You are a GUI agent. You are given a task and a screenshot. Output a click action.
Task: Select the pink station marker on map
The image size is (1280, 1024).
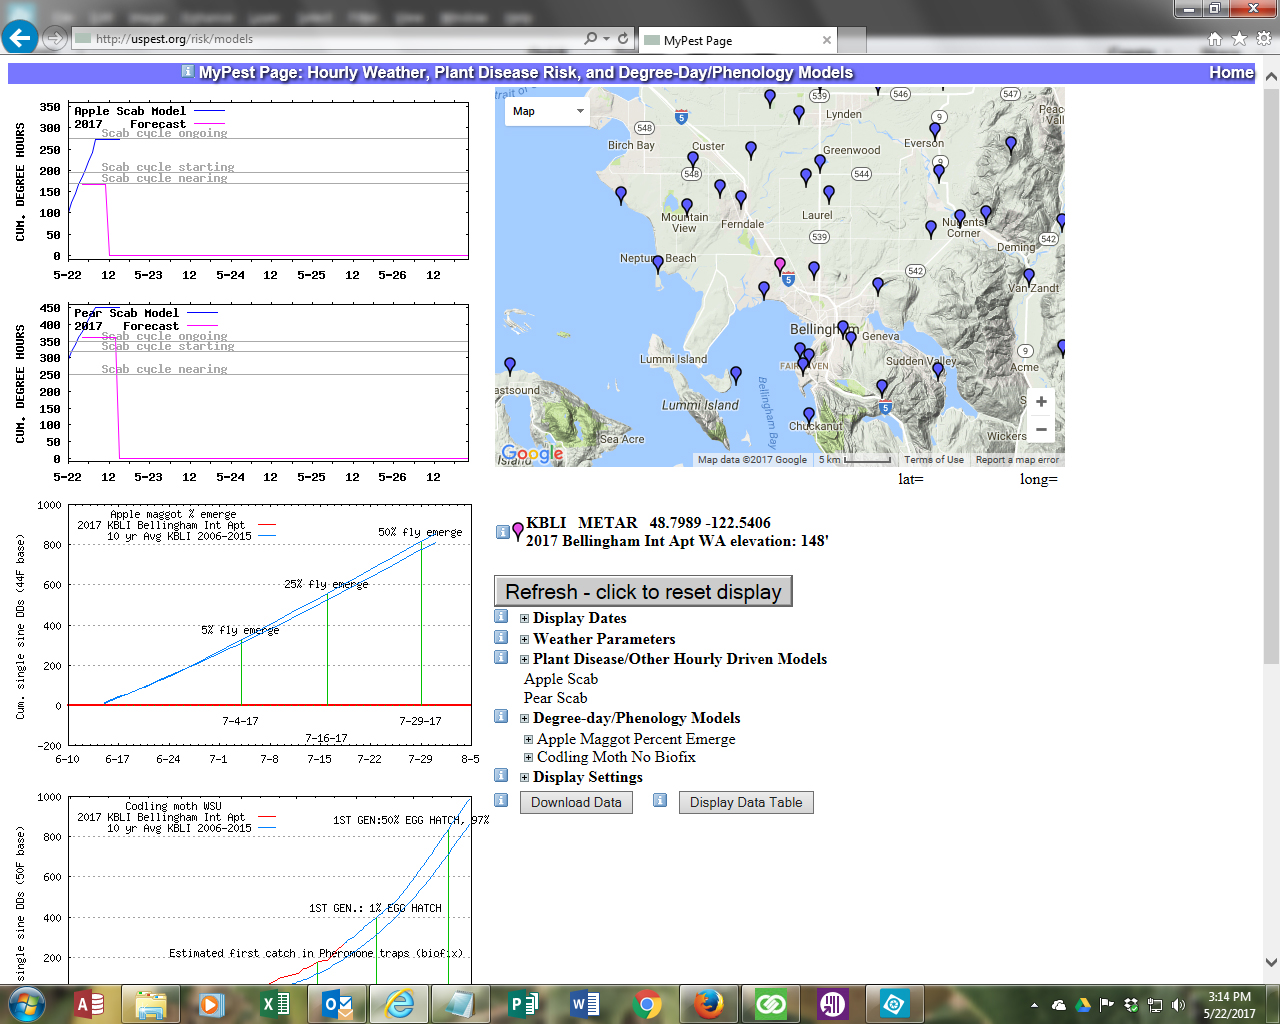click(x=780, y=265)
